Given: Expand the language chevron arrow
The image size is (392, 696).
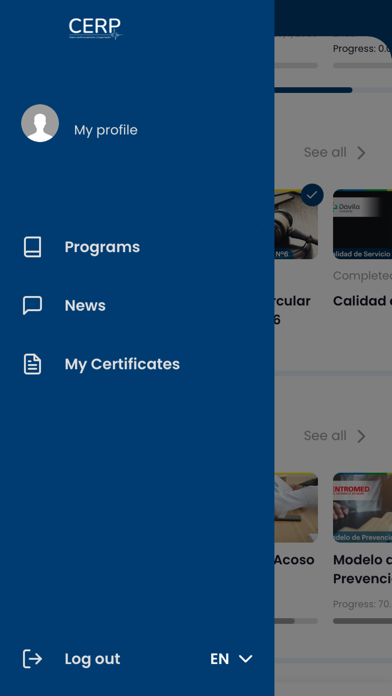Looking at the screenshot, I should tap(245, 659).
